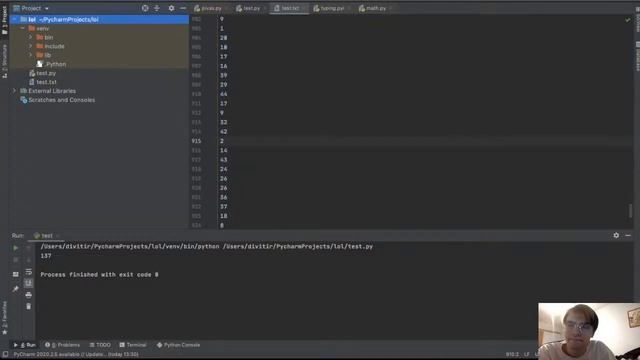640x360 pixels.
Task: Pin the Run tab
Action: pyautogui.click(x=16, y=289)
